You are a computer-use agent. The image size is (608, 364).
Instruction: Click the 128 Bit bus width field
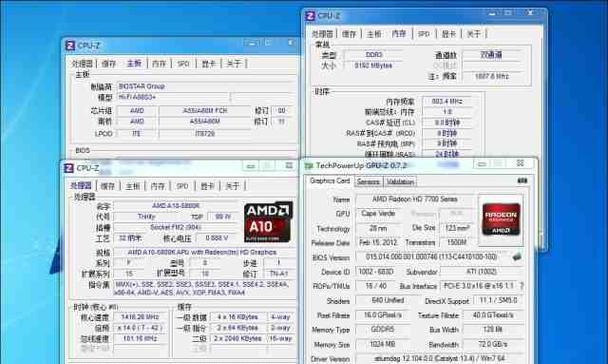(x=493, y=329)
